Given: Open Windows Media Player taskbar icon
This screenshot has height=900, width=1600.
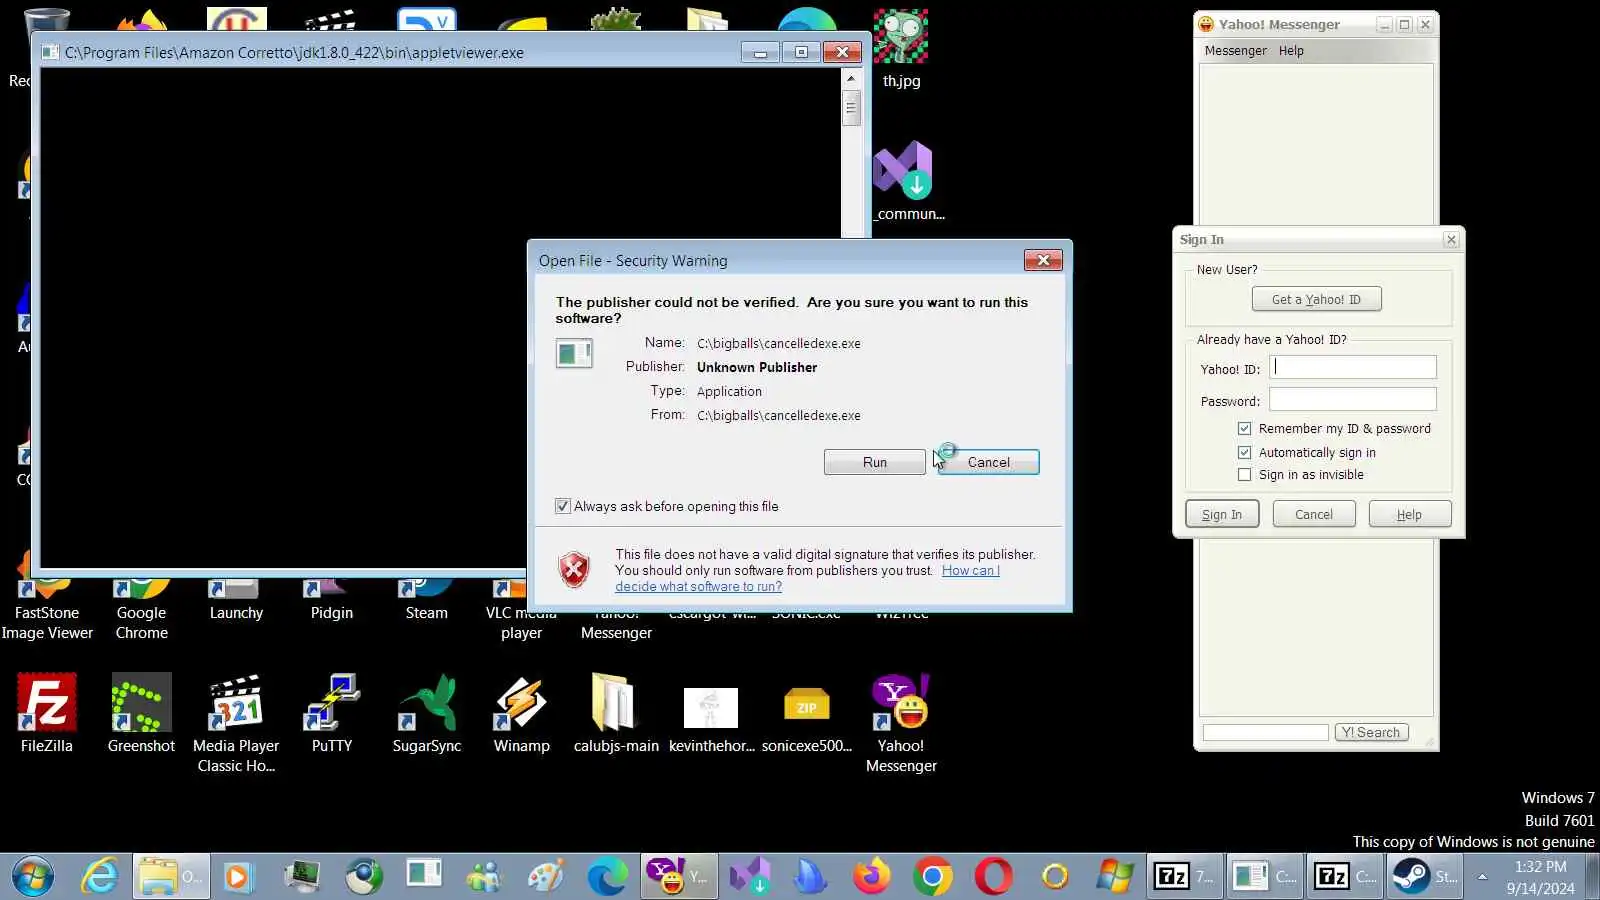Looking at the screenshot, I should tap(237, 877).
